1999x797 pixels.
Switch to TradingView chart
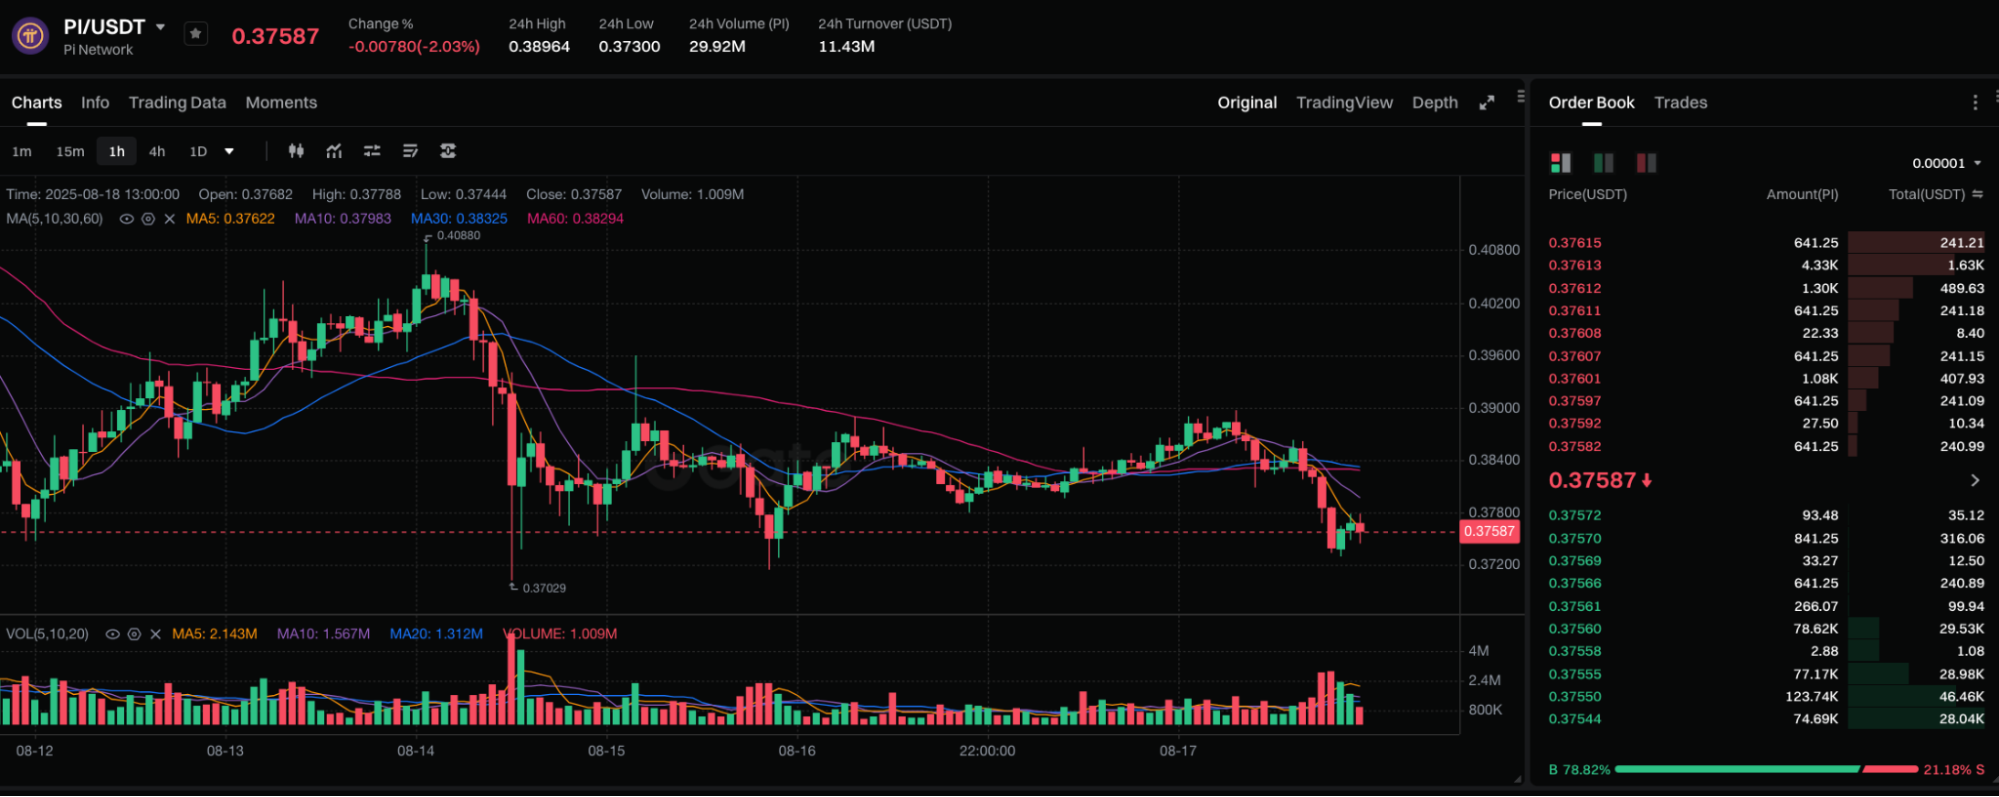click(1344, 103)
